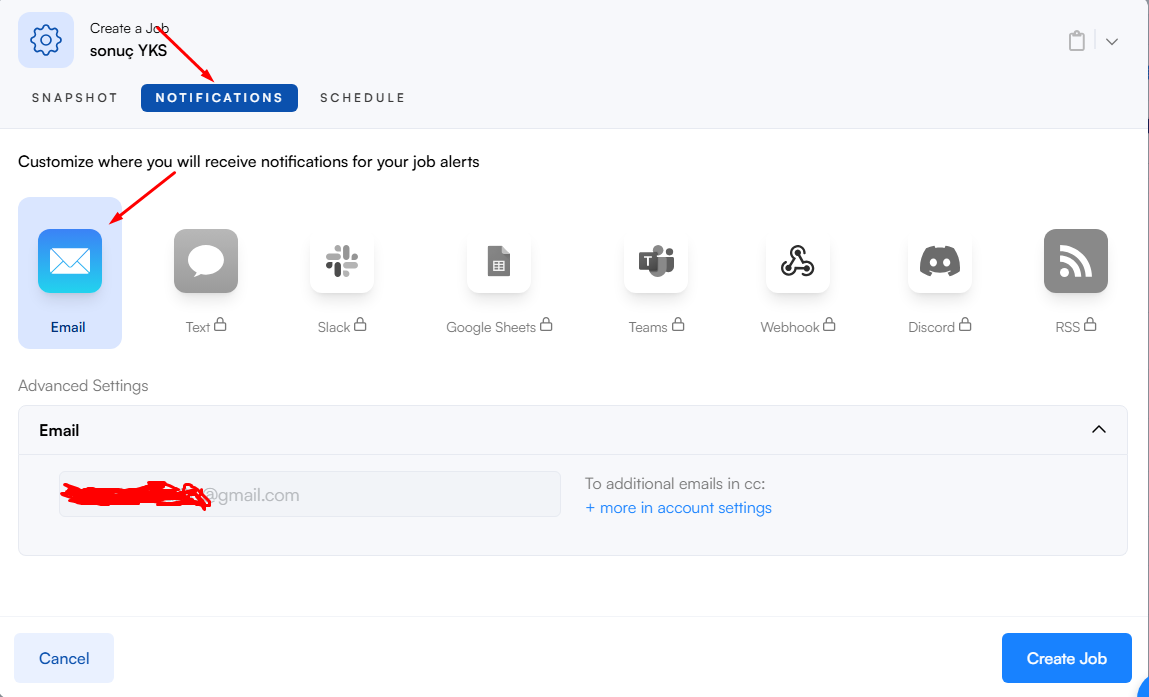
Task: Switch to the Snapshot tab
Action: click(x=75, y=98)
